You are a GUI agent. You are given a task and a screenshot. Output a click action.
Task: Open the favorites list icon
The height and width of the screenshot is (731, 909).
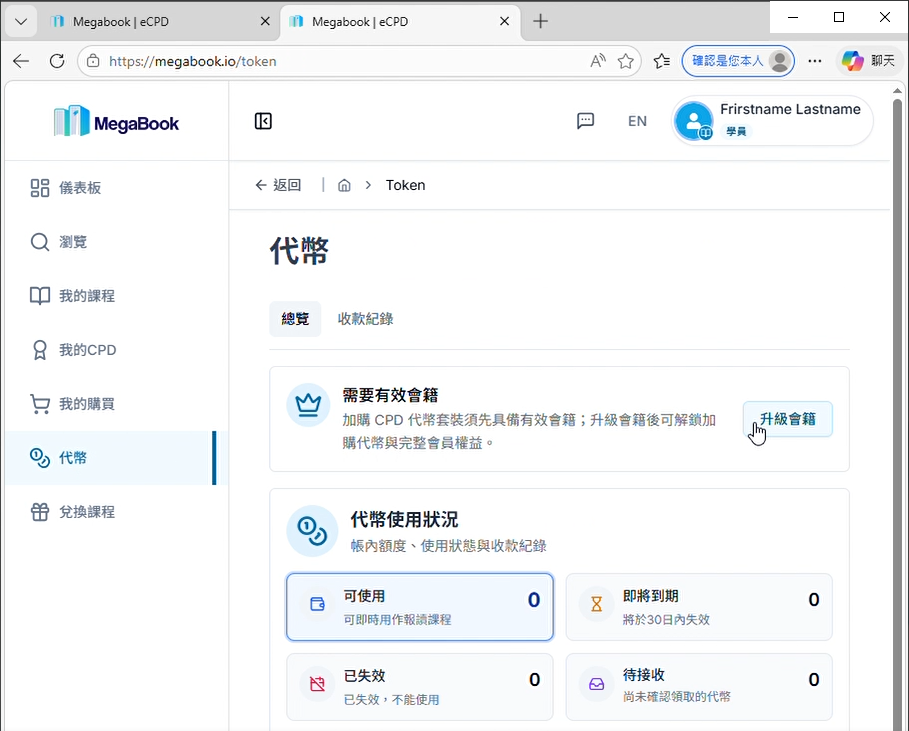click(661, 61)
